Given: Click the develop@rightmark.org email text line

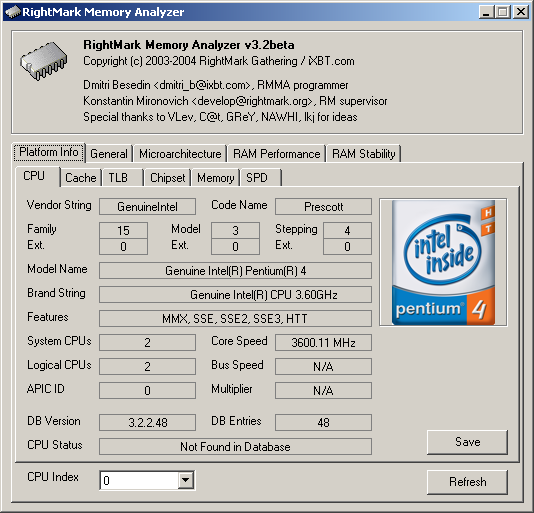Looking at the screenshot, I should tap(235, 101).
